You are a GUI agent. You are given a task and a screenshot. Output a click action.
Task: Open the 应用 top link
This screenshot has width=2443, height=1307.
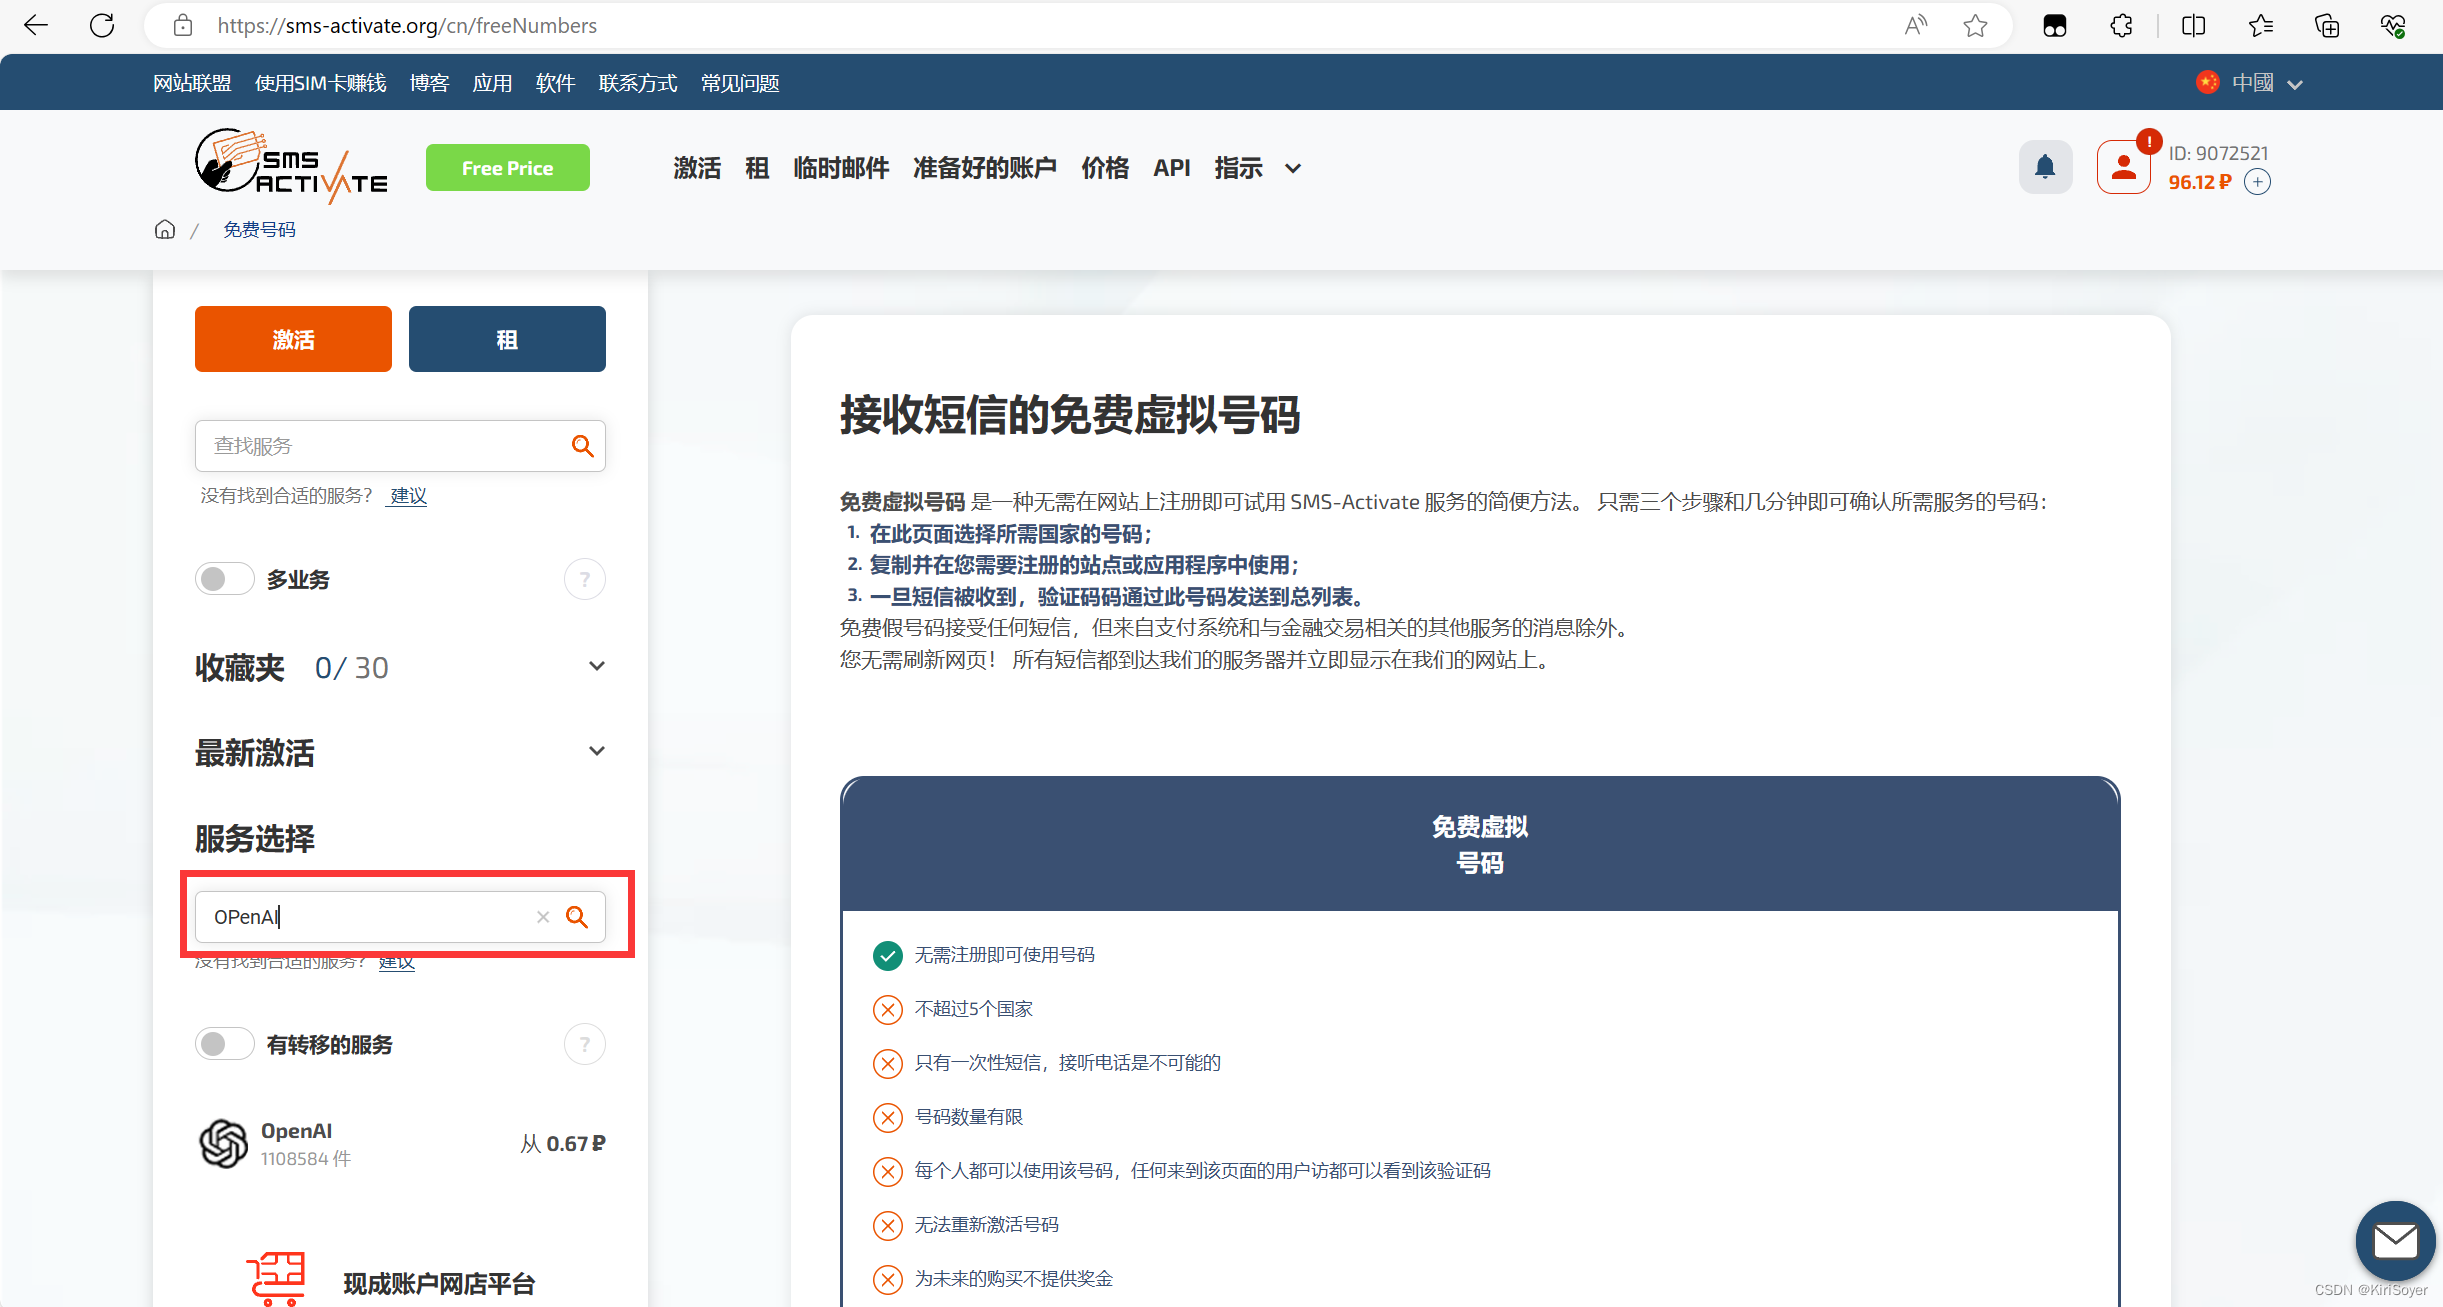[x=492, y=83]
